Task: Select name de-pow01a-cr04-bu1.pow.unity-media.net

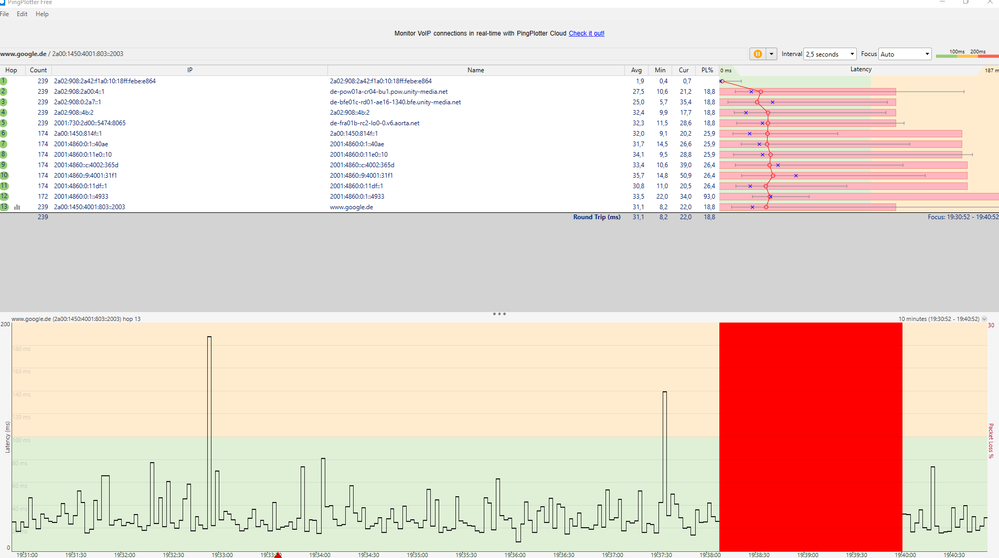Action: pos(389,92)
